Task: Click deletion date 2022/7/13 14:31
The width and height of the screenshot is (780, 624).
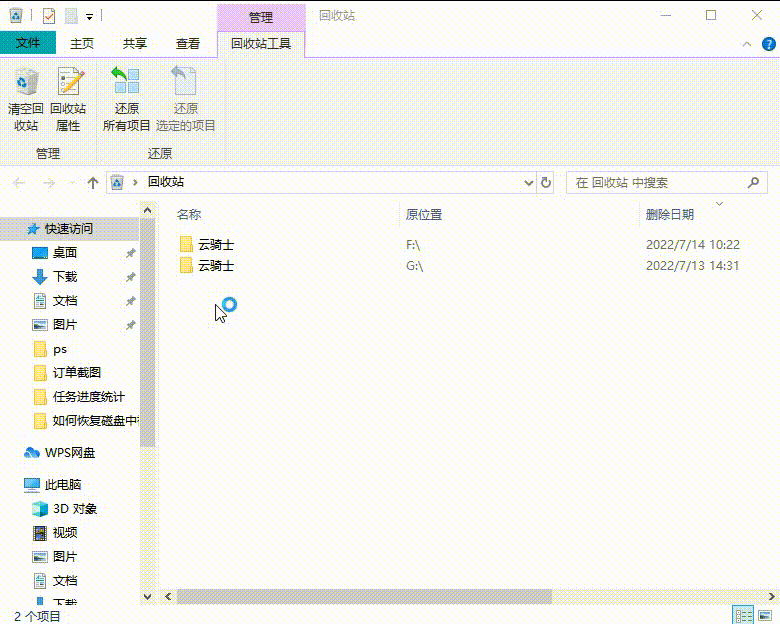Action: tap(692, 266)
